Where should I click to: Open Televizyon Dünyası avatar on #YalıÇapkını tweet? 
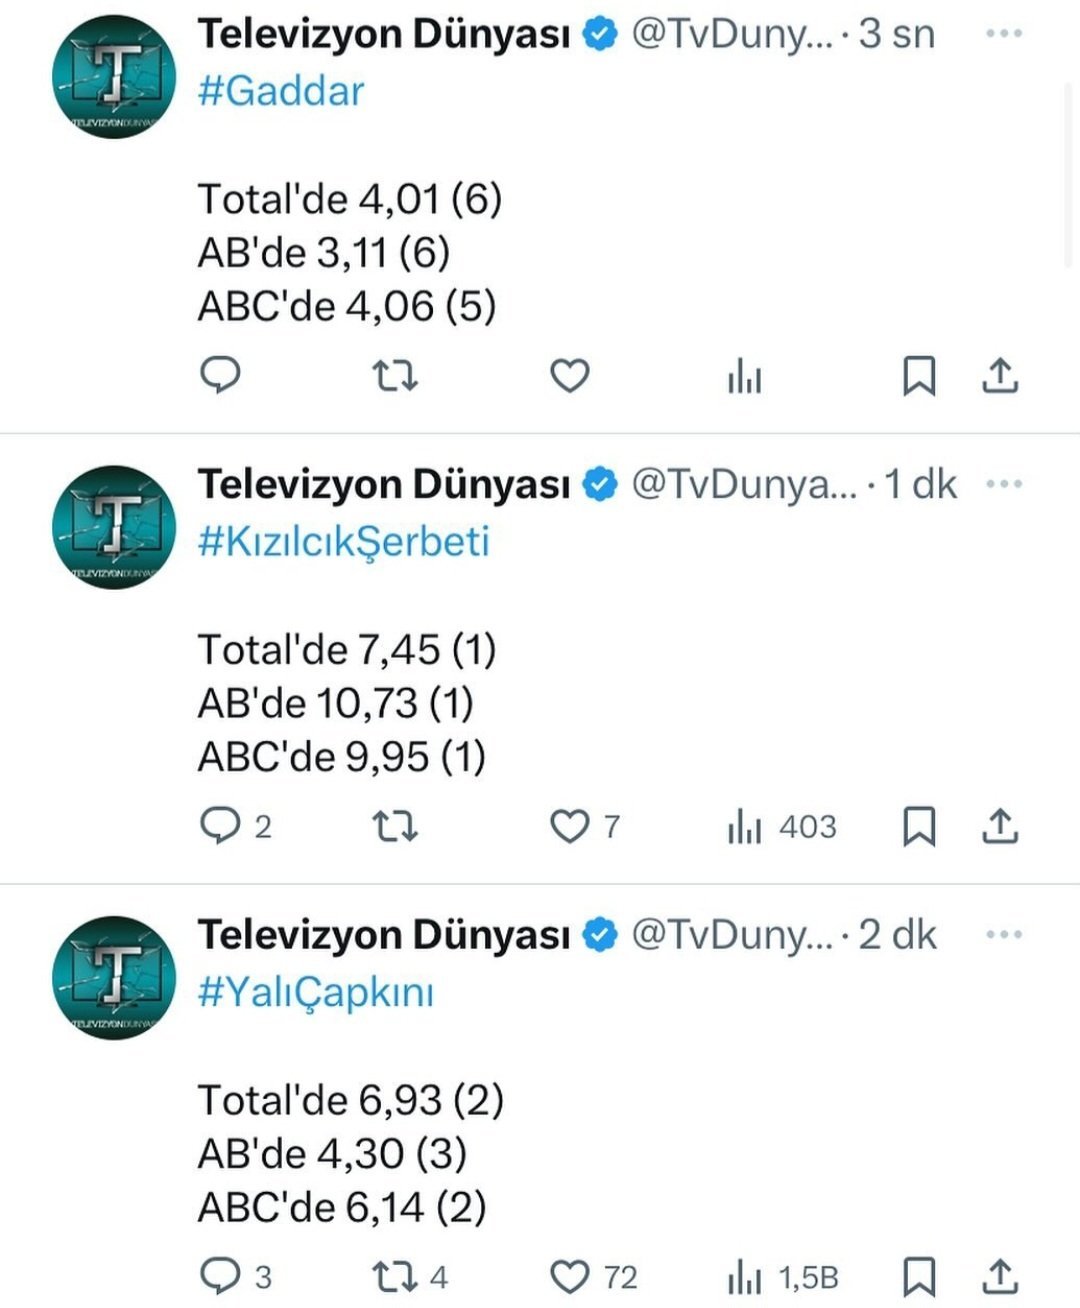(114, 977)
